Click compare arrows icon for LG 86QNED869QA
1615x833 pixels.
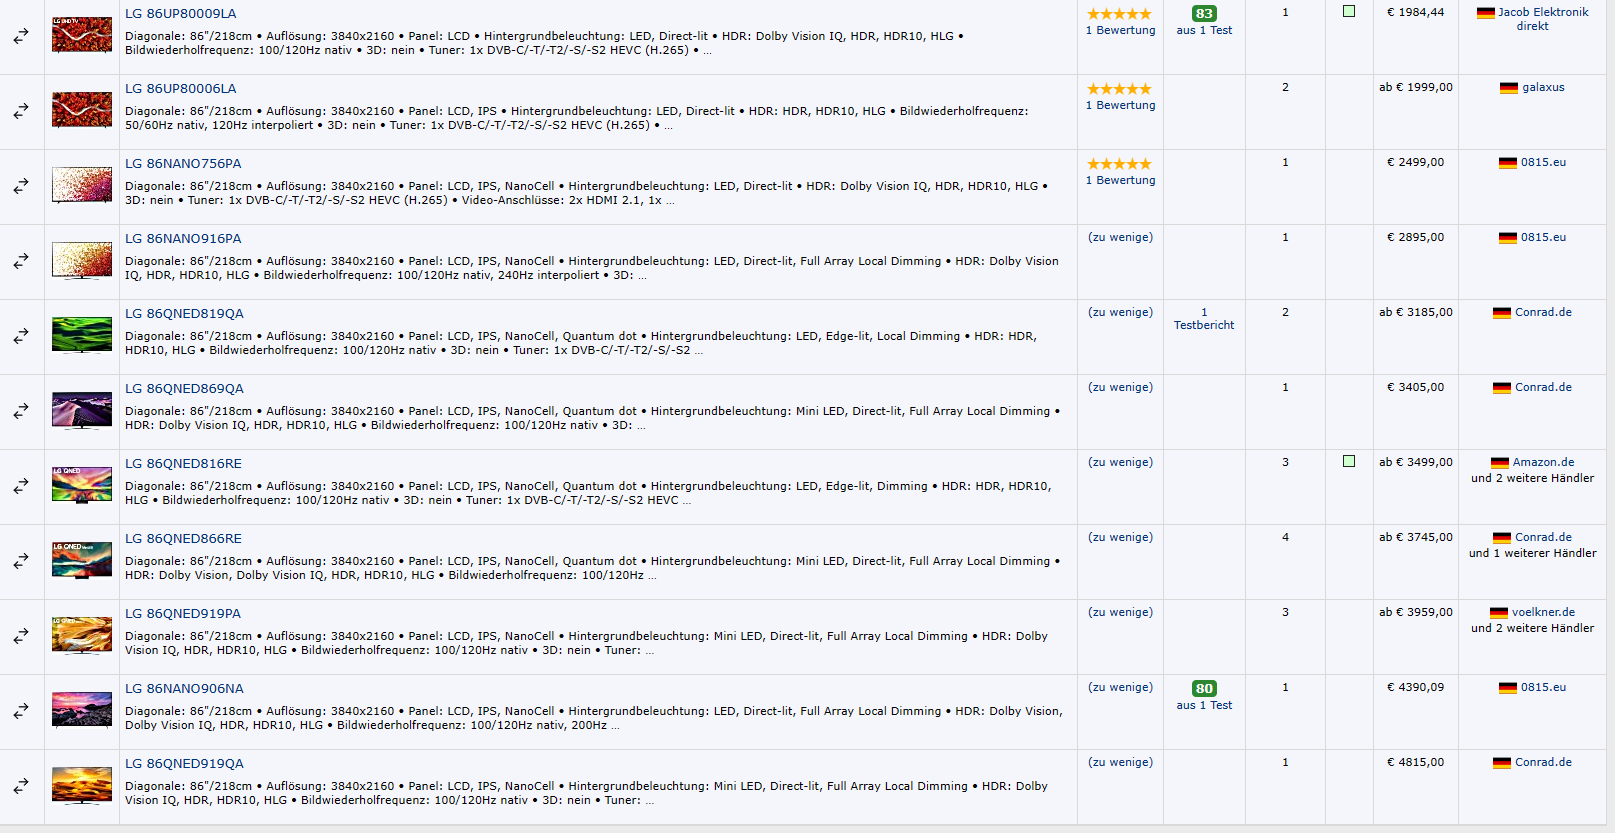21,411
